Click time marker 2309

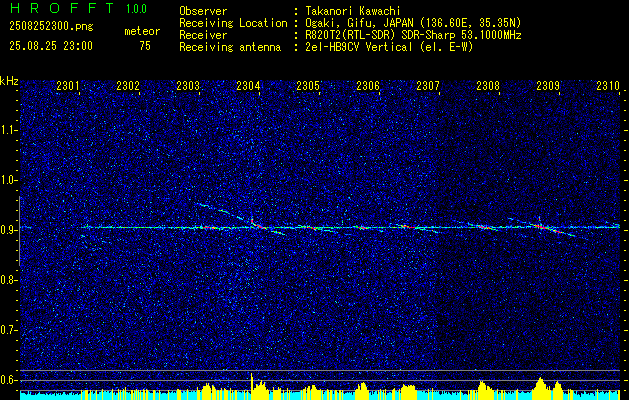548,85
